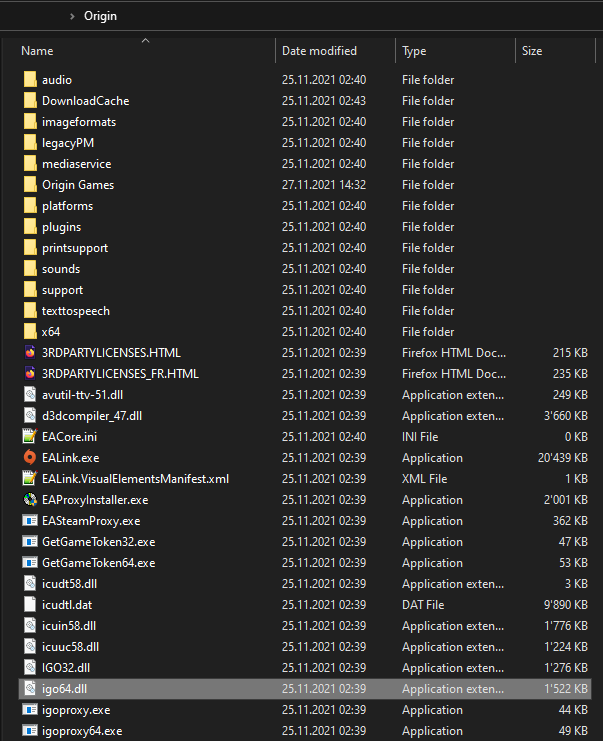
Task: Click the audio folder icon
Action: [x=30, y=79]
